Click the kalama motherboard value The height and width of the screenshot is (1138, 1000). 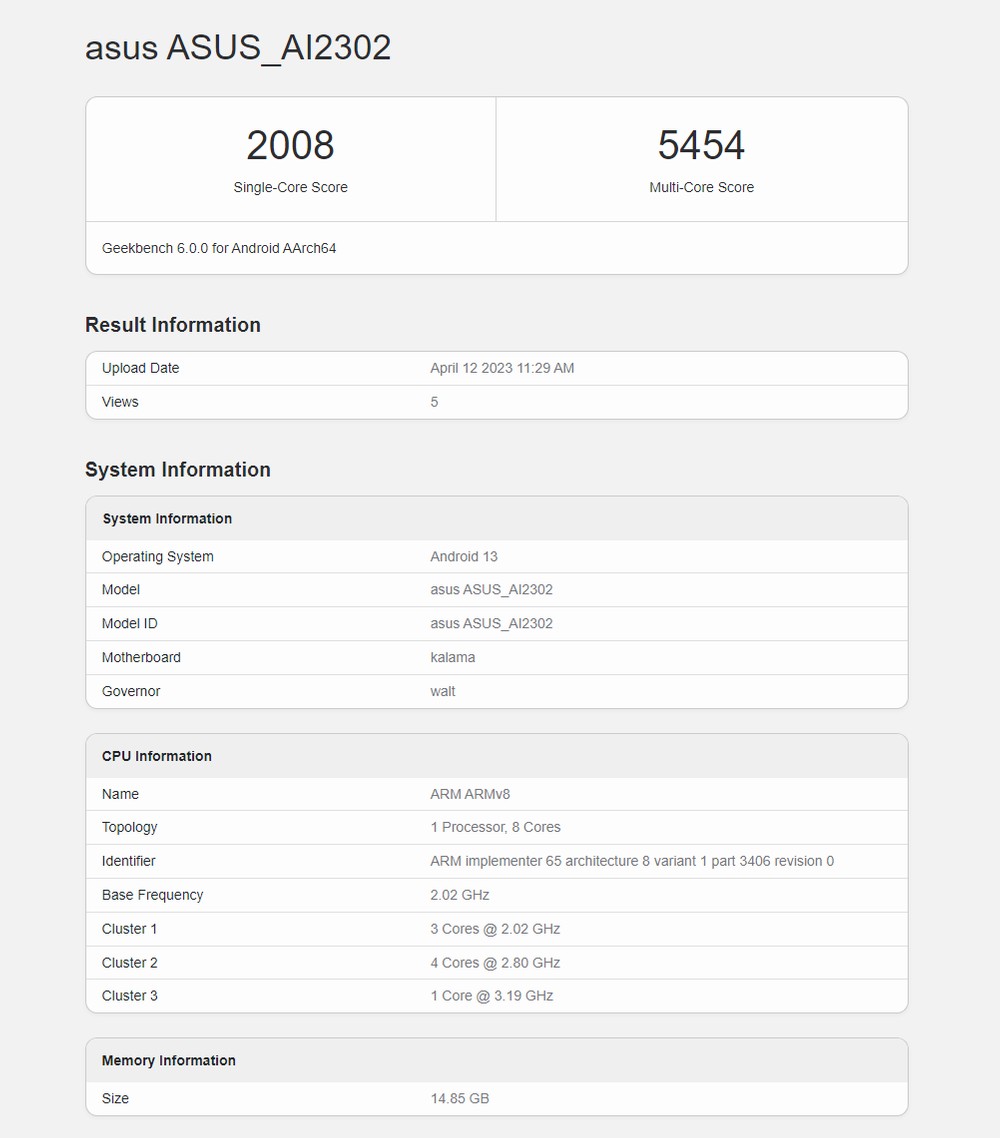[453, 658]
